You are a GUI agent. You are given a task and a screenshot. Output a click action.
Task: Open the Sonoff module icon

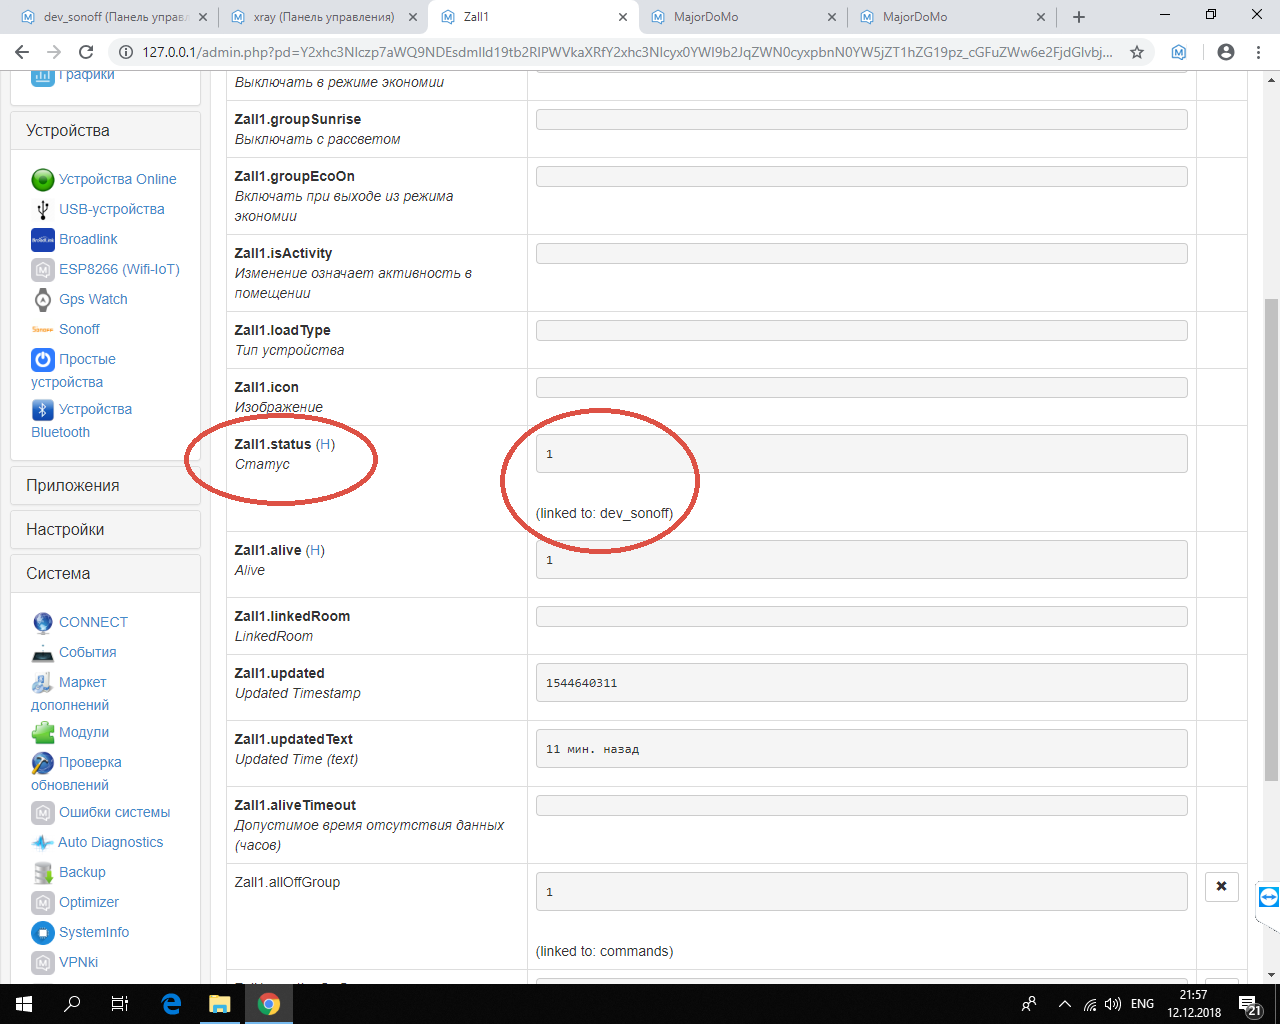[x=42, y=329]
